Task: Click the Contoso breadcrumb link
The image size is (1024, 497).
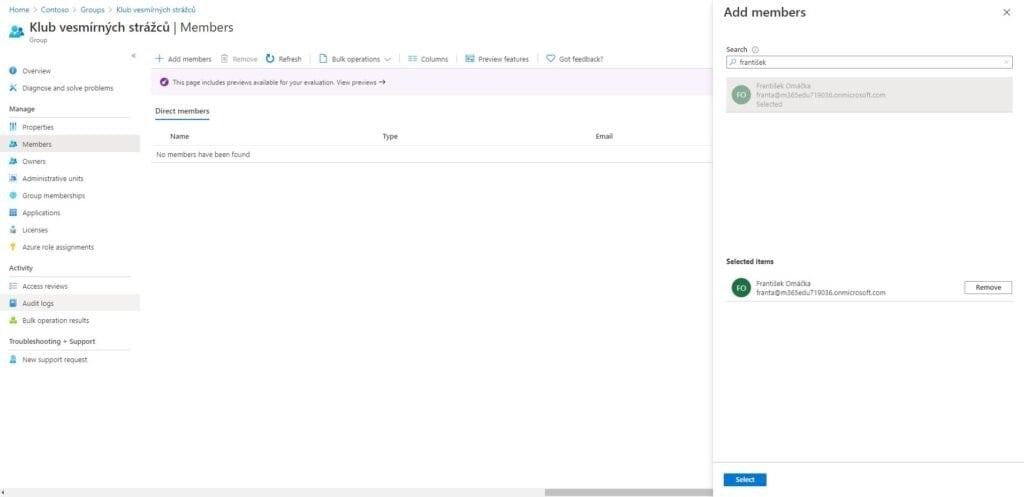Action: pyautogui.click(x=55, y=9)
